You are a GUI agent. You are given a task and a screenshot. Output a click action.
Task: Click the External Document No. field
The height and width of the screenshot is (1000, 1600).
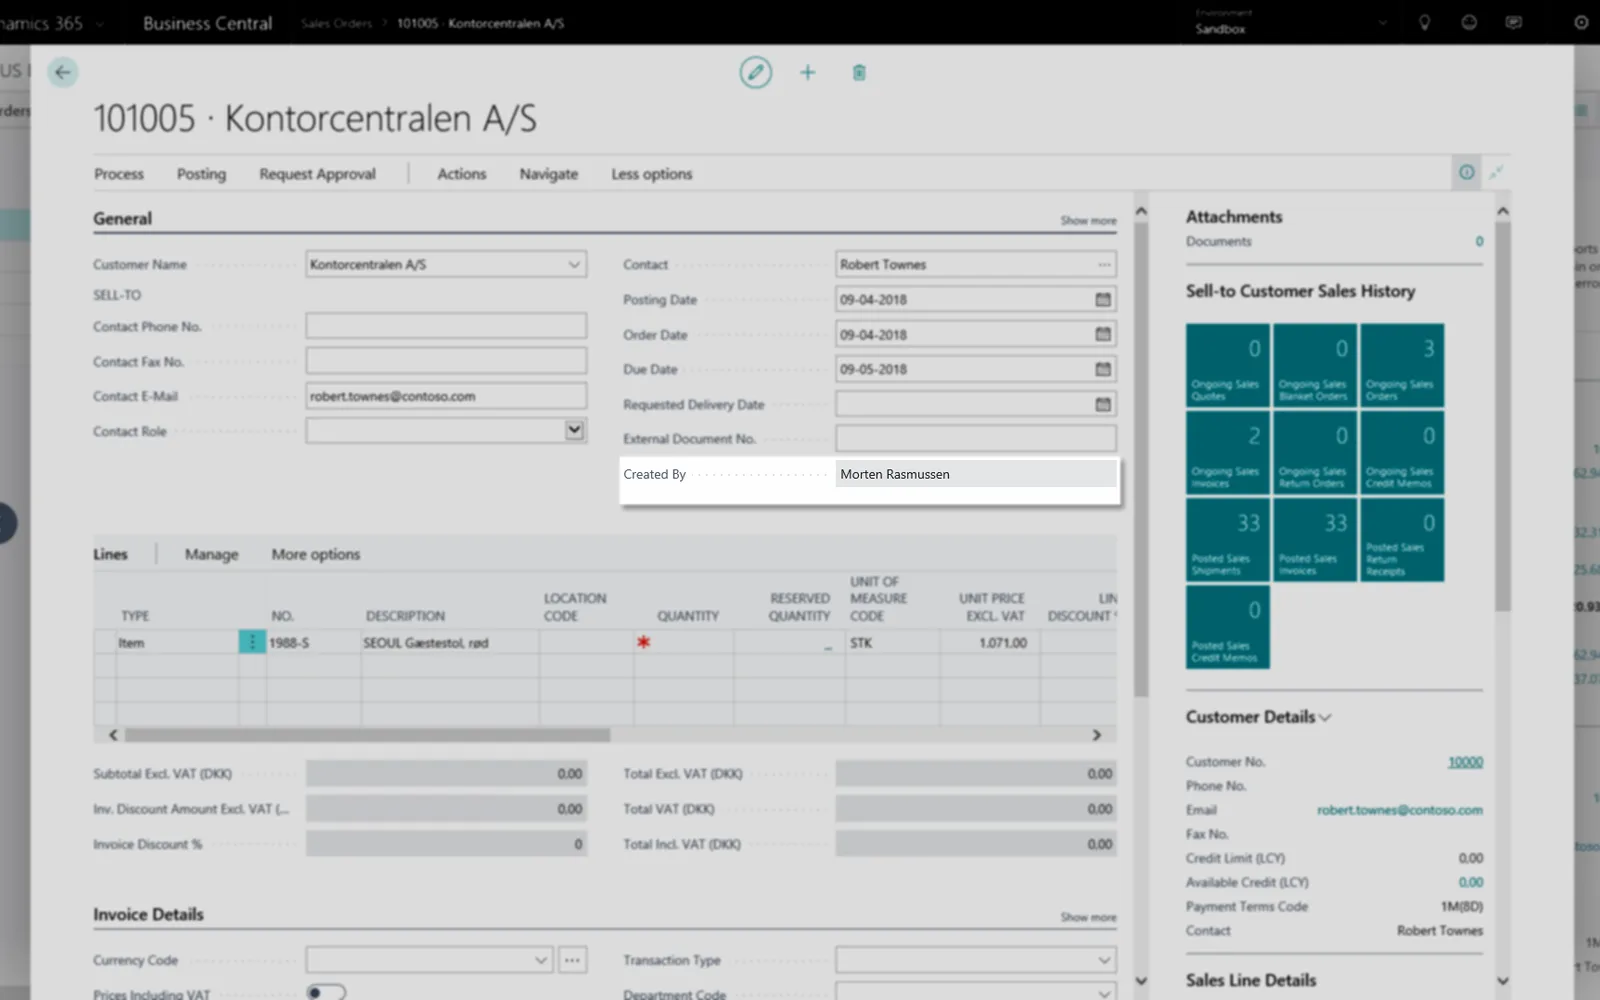(976, 438)
